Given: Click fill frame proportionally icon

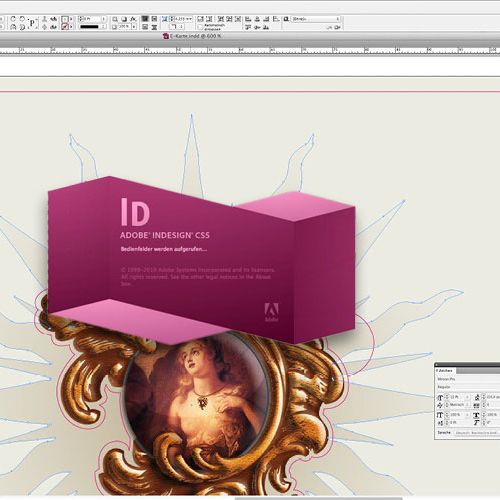Looking at the screenshot, I should point(200,19).
